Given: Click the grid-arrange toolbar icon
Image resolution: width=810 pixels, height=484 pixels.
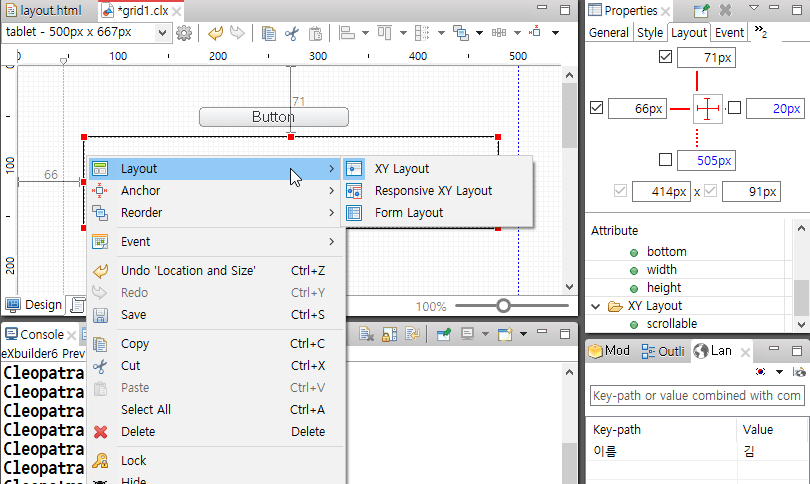Looking at the screenshot, I should coord(499,33).
